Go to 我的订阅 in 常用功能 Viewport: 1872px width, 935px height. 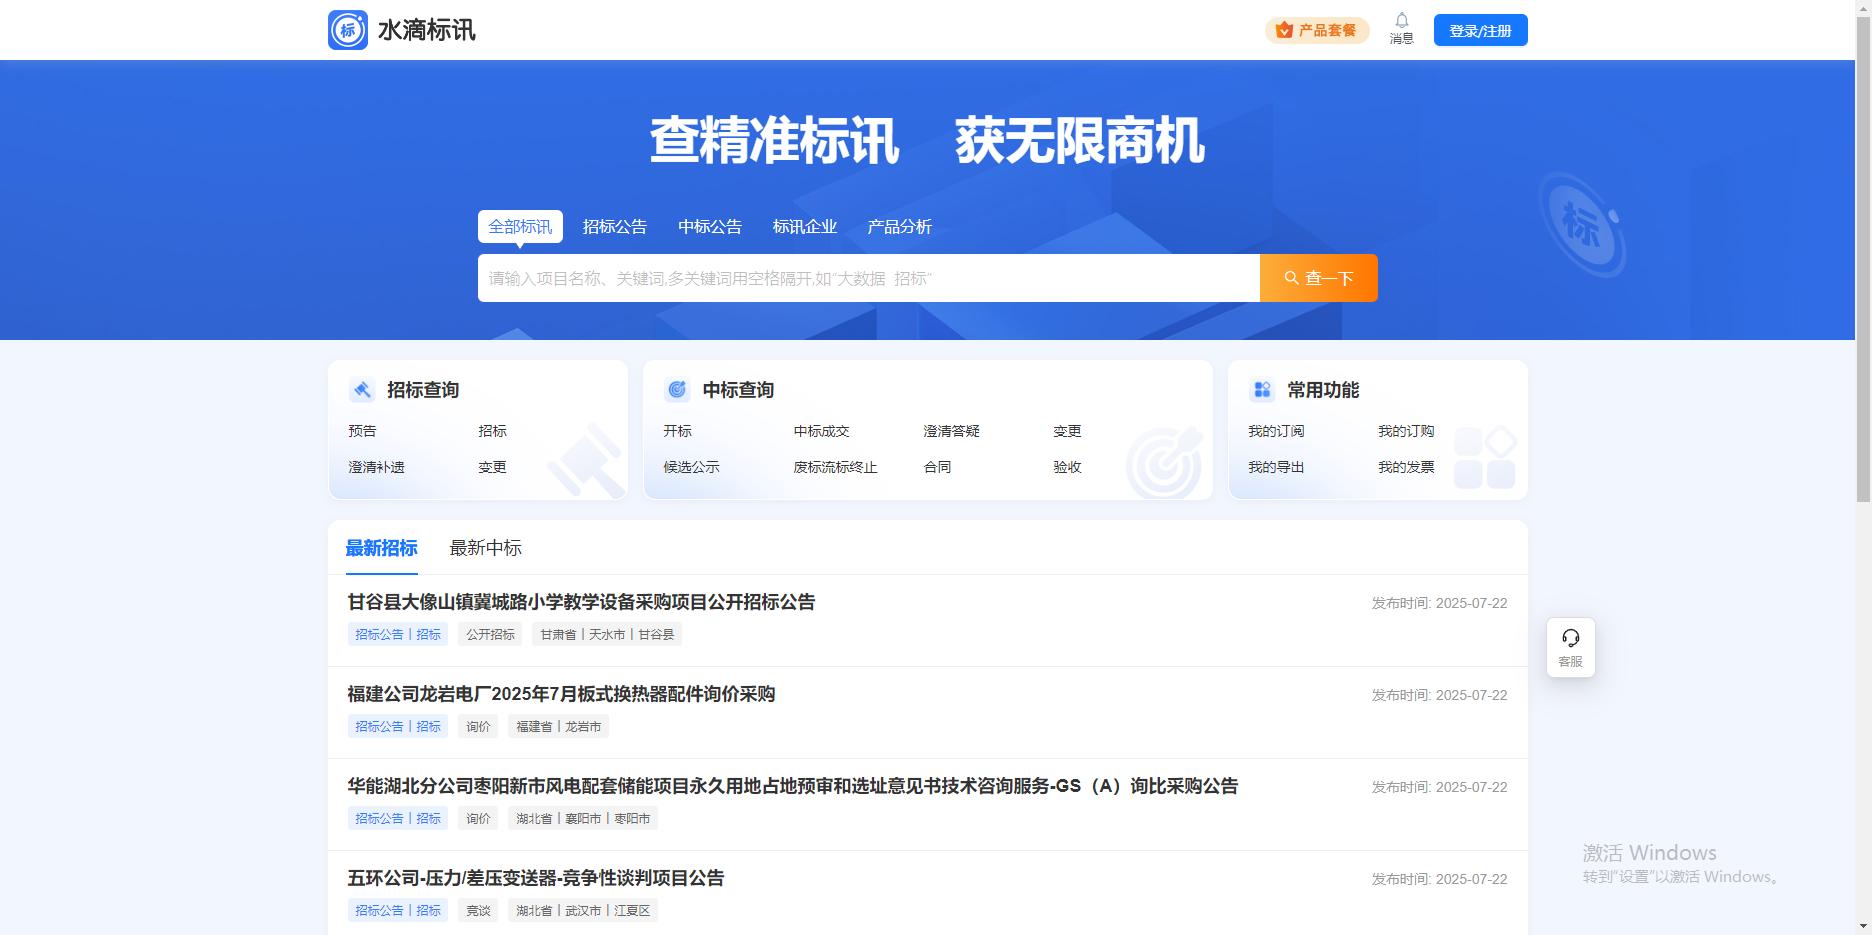coord(1276,431)
